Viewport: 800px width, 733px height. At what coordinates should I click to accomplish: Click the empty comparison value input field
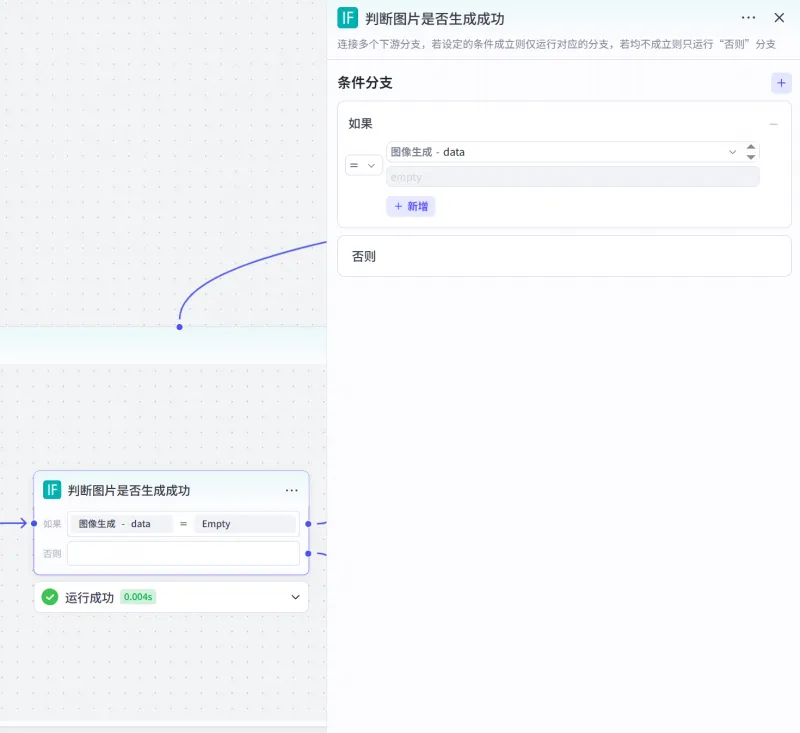pyautogui.click(x=571, y=177)
